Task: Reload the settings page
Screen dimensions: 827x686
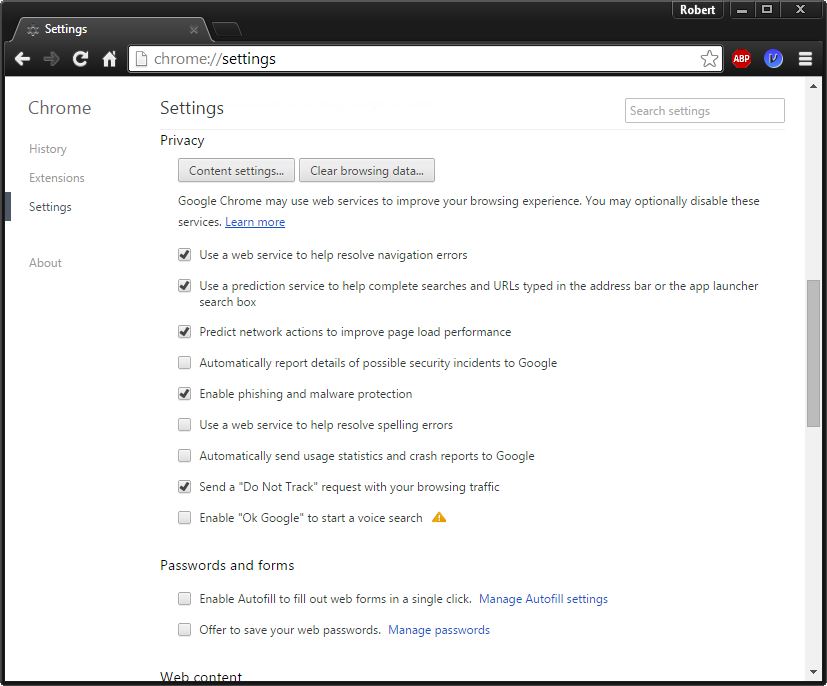Action: pyautogui.click(x=80, y=59)
